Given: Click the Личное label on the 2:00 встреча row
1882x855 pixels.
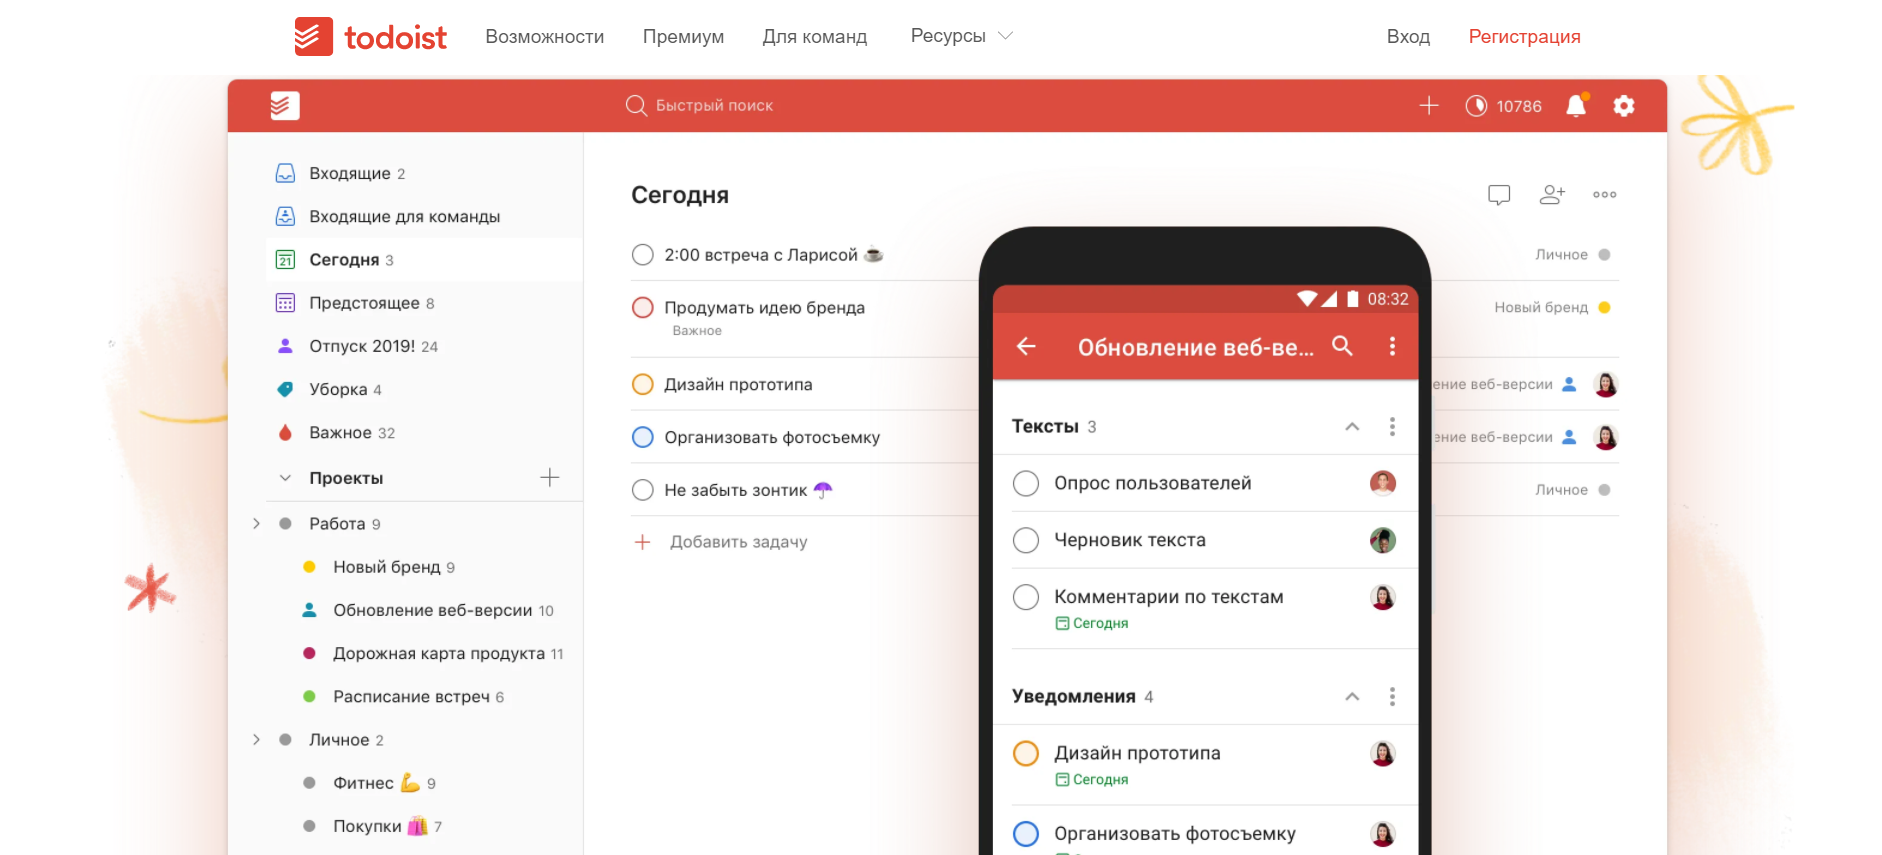Looking at the screenshot, I should coord(1561,255).
